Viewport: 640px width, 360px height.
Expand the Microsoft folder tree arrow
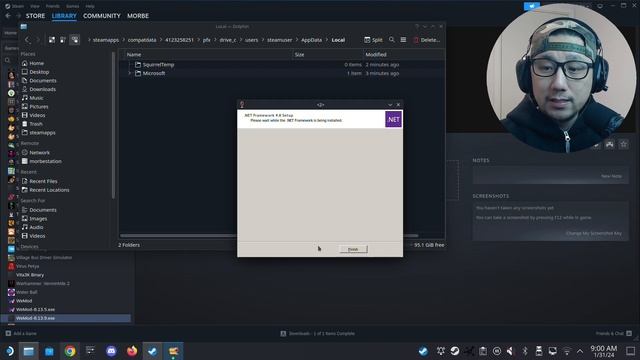[130, 73]
